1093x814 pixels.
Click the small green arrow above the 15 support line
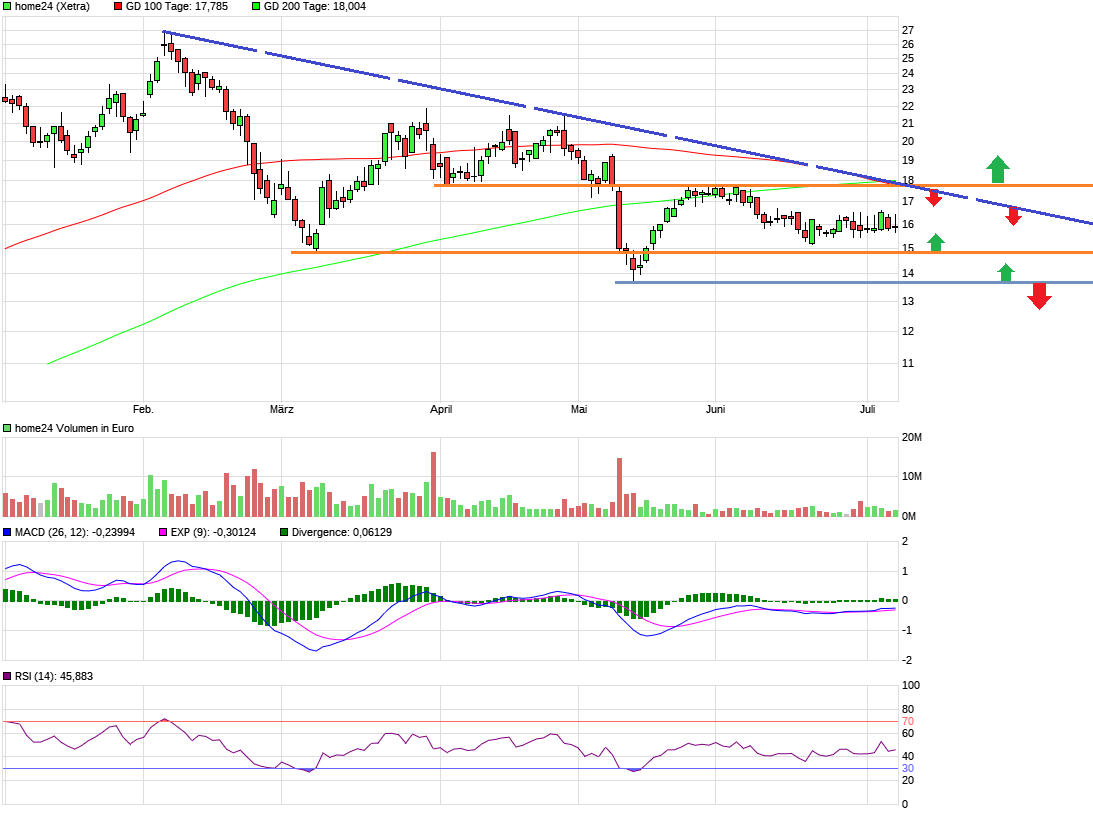pos(935,241)
